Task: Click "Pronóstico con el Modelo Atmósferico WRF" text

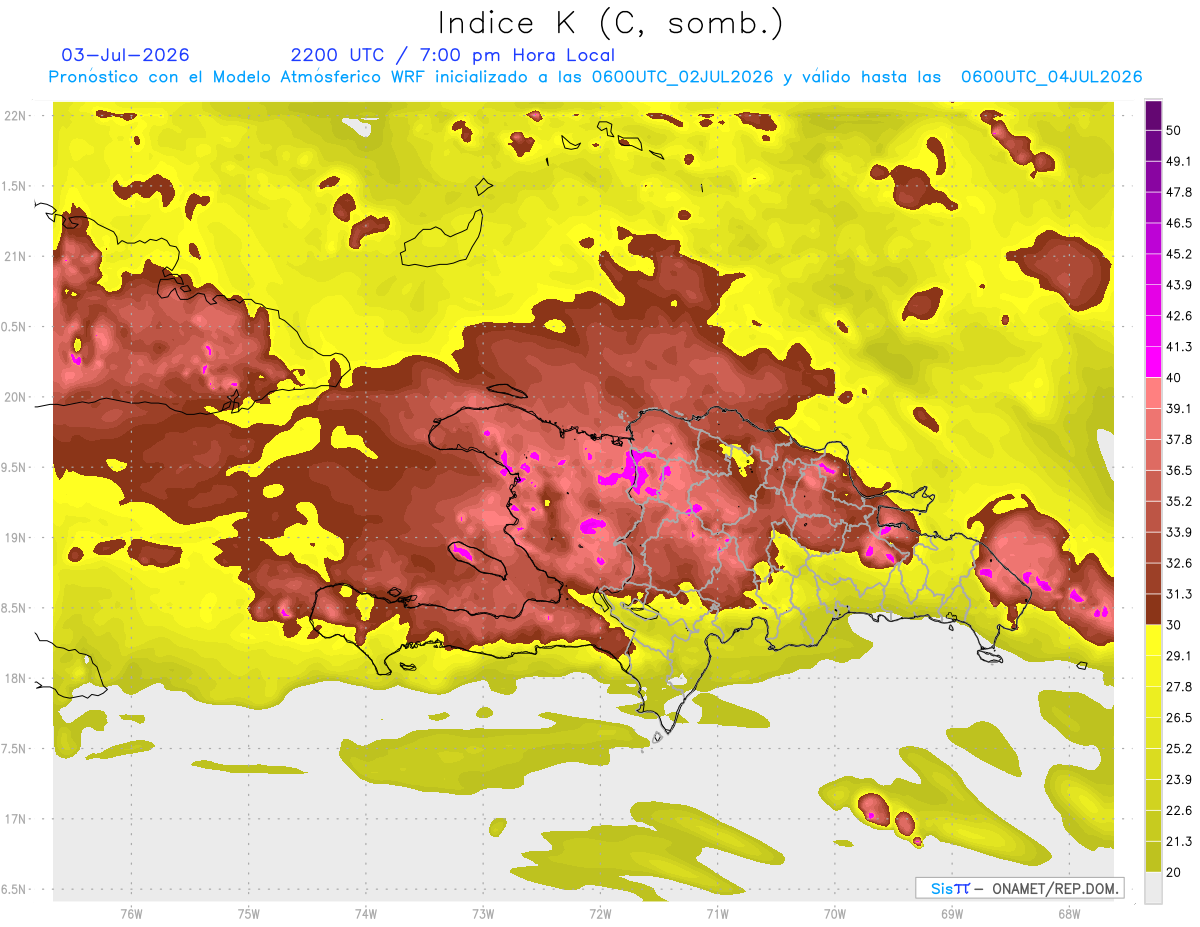Action: [239, 77]
